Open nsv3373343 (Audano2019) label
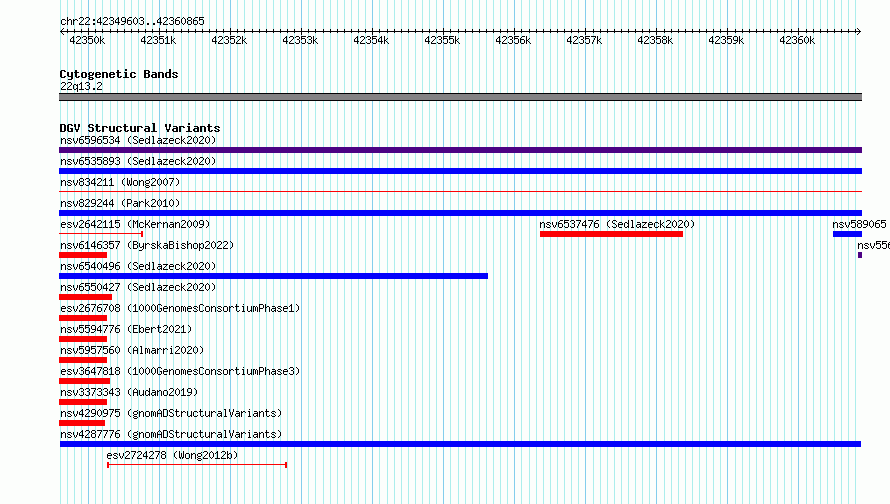 coord(129,392)
